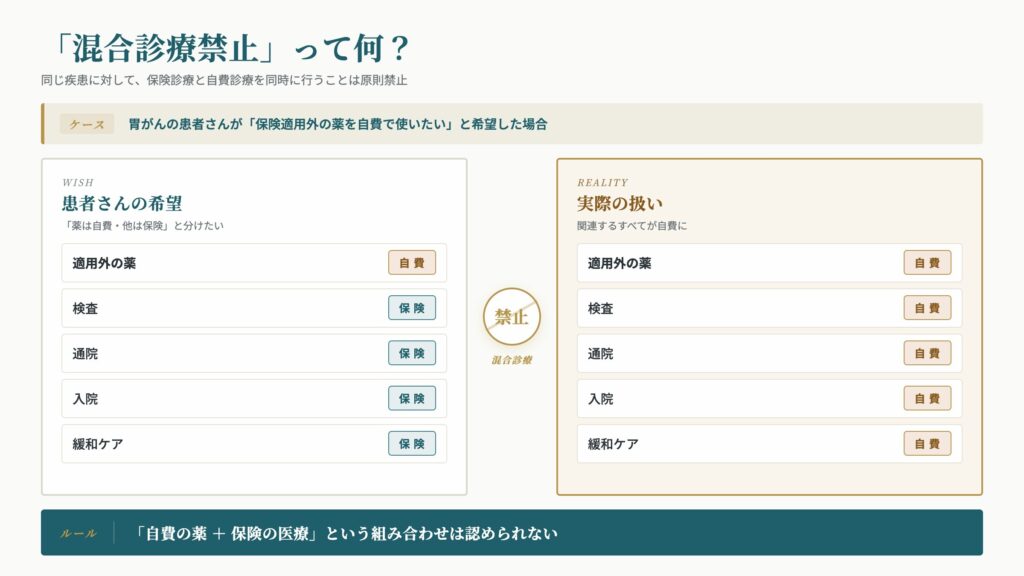Select the 実際の扱い heading

(620, 203)
